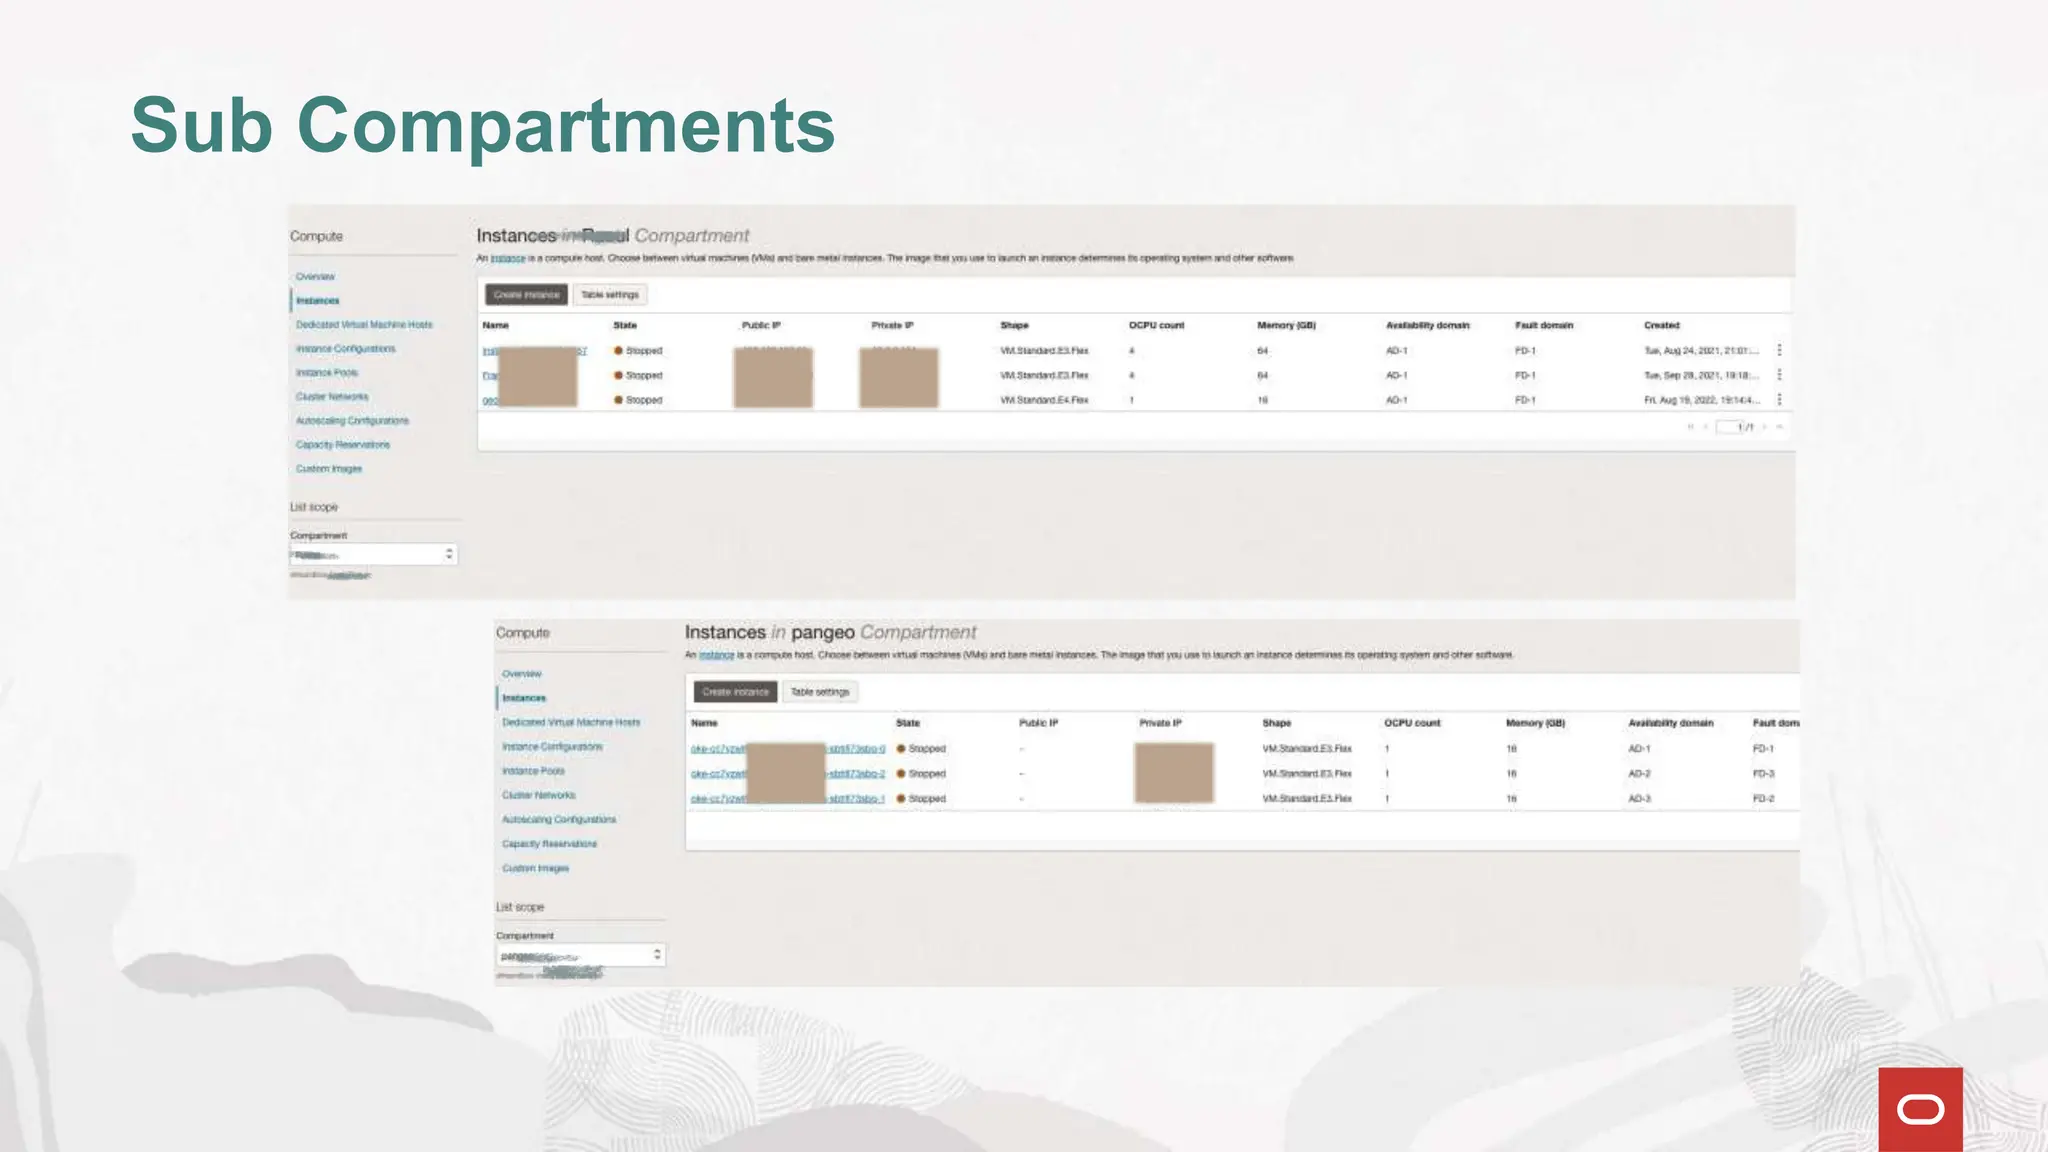Open actions menu for the Sep 28, 2021 instance
Viewport: 2048px width, 1152px height.
point(1779,375)
